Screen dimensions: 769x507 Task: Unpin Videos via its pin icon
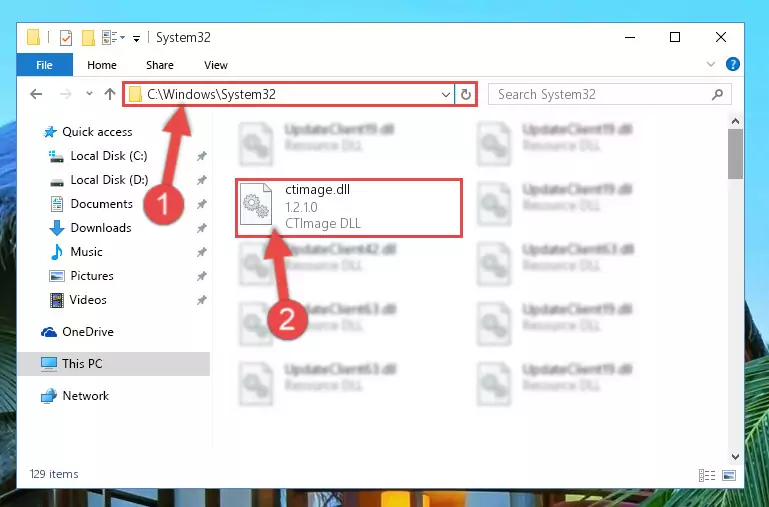202,301
